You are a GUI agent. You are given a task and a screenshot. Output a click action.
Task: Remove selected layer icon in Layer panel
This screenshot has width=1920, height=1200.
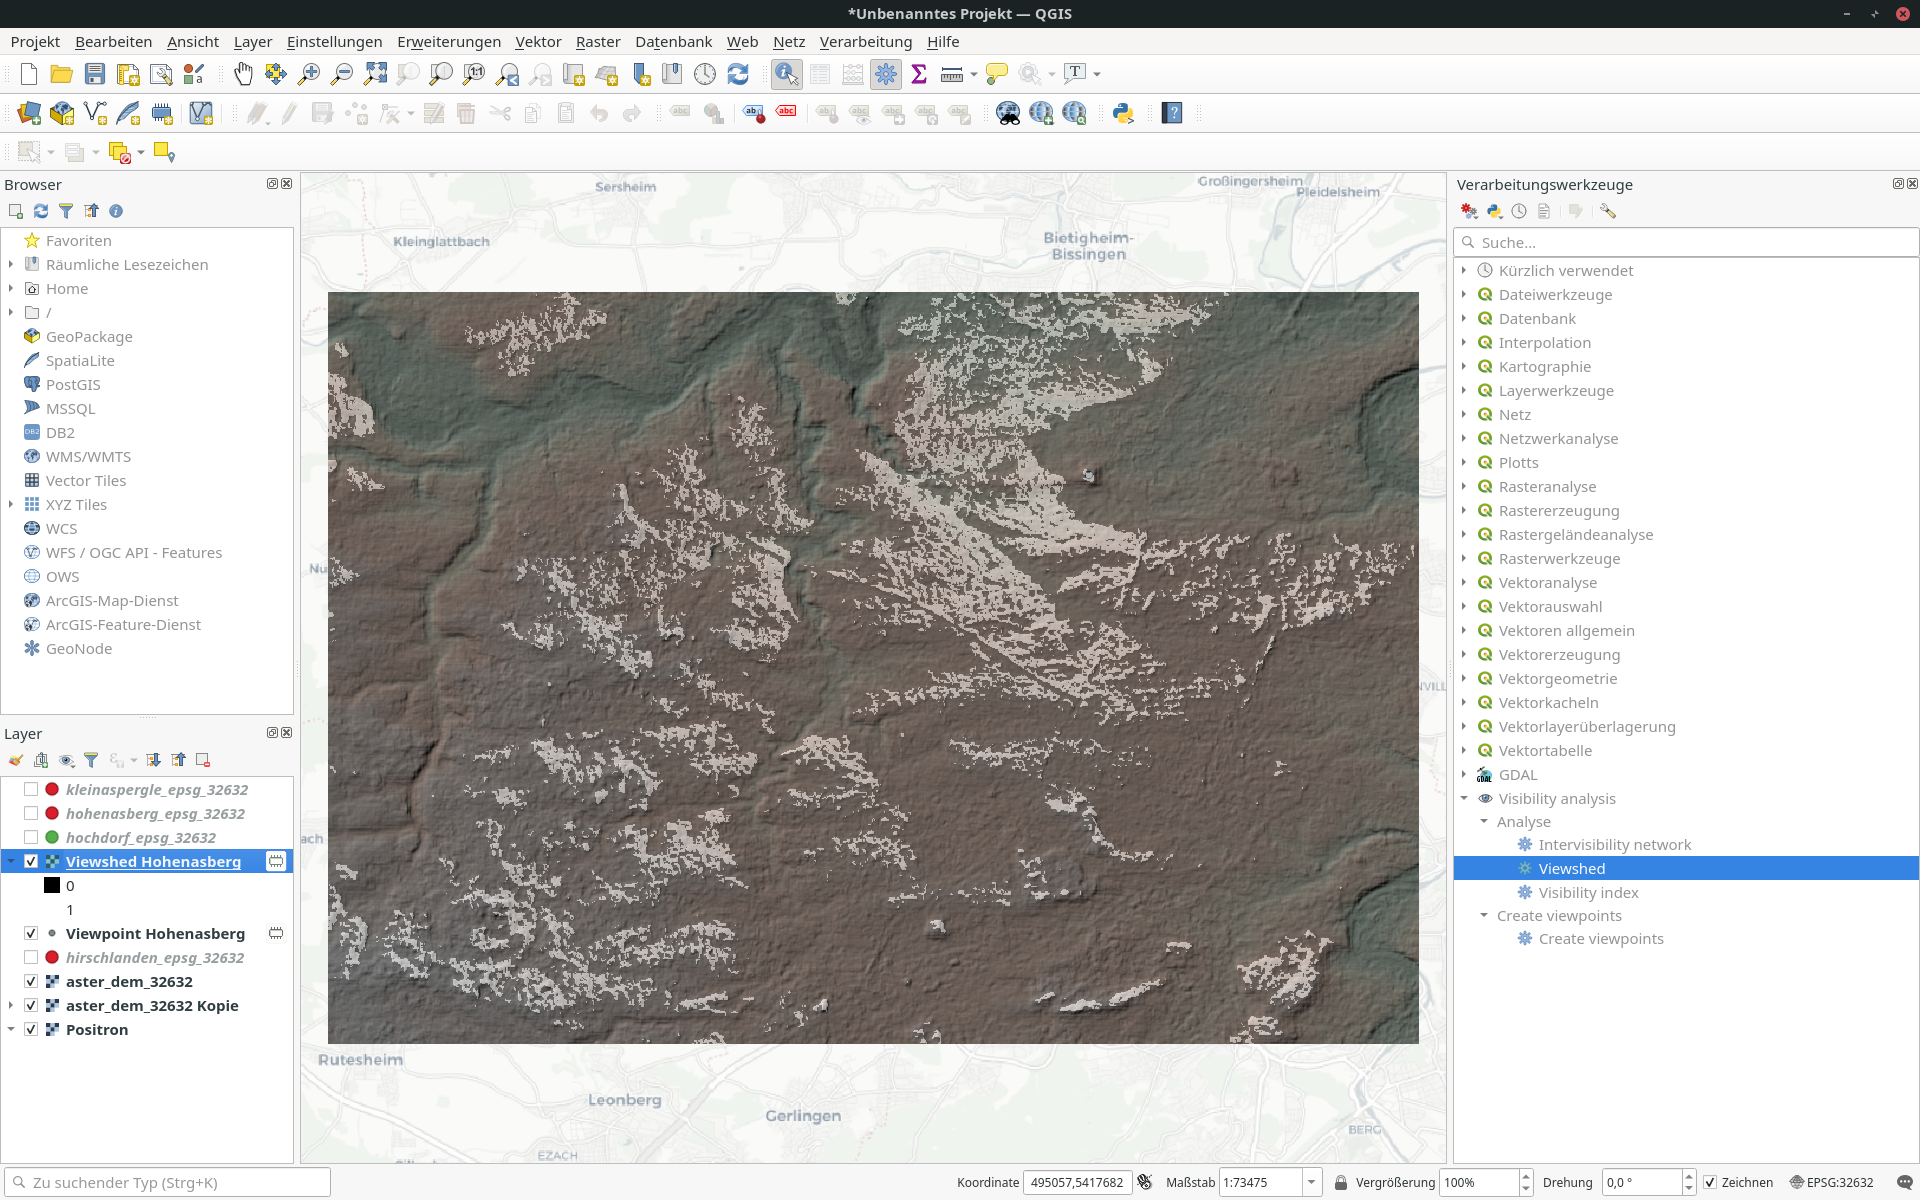pos(203,760)
